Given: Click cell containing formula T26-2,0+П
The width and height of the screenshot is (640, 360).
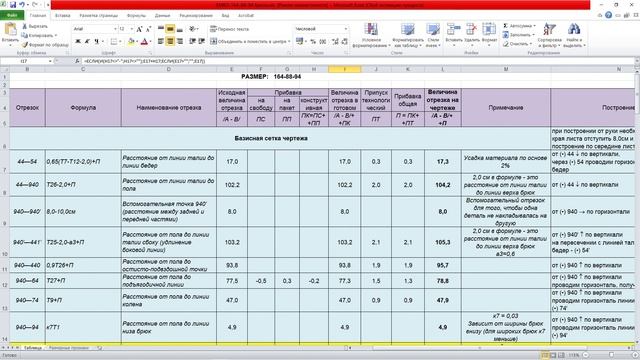Looking at the screenshot, I should point(83,185).
